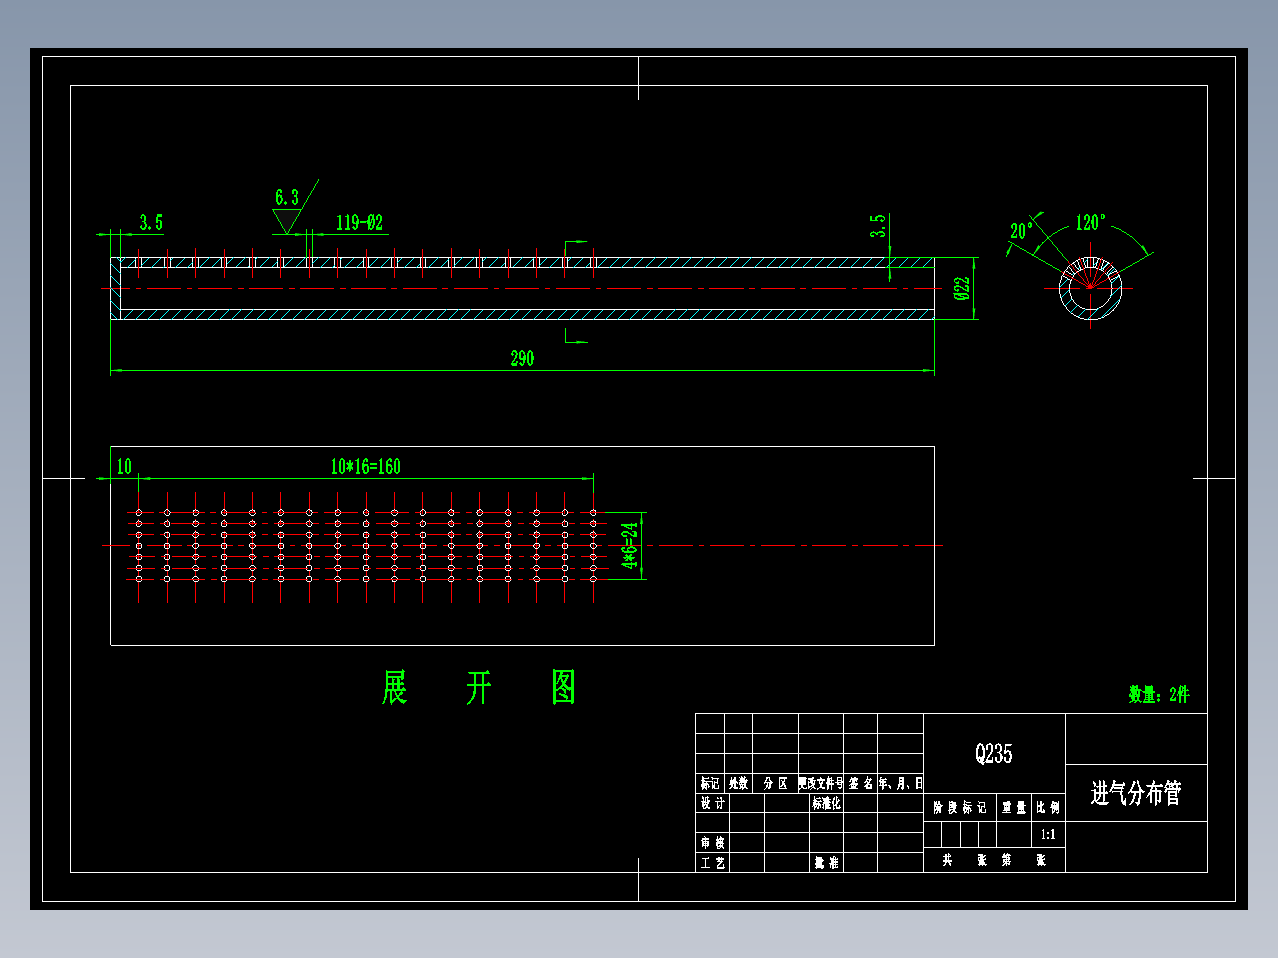Screen dimensions: 1278x958
Task: Select the '10' offset dimension on unfolded view
Action: (124, 466)
